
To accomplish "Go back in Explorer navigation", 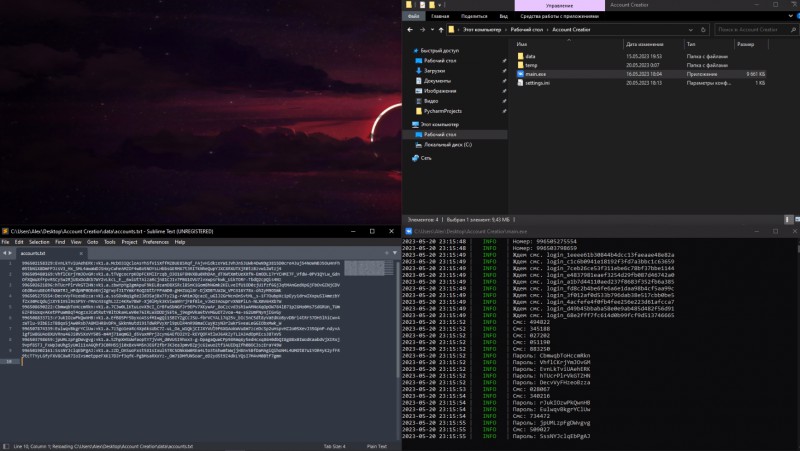I will (x=410, y=30).
